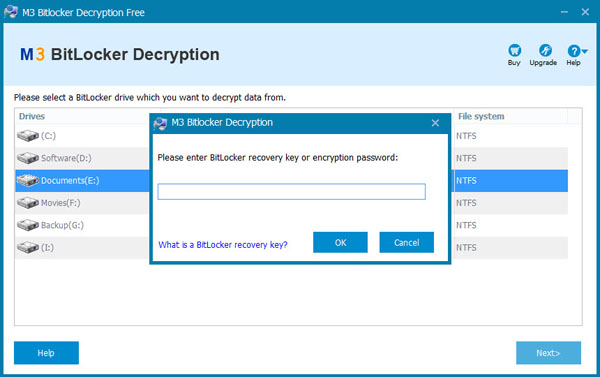Select the (C:) drive icon

pos(28,135)
